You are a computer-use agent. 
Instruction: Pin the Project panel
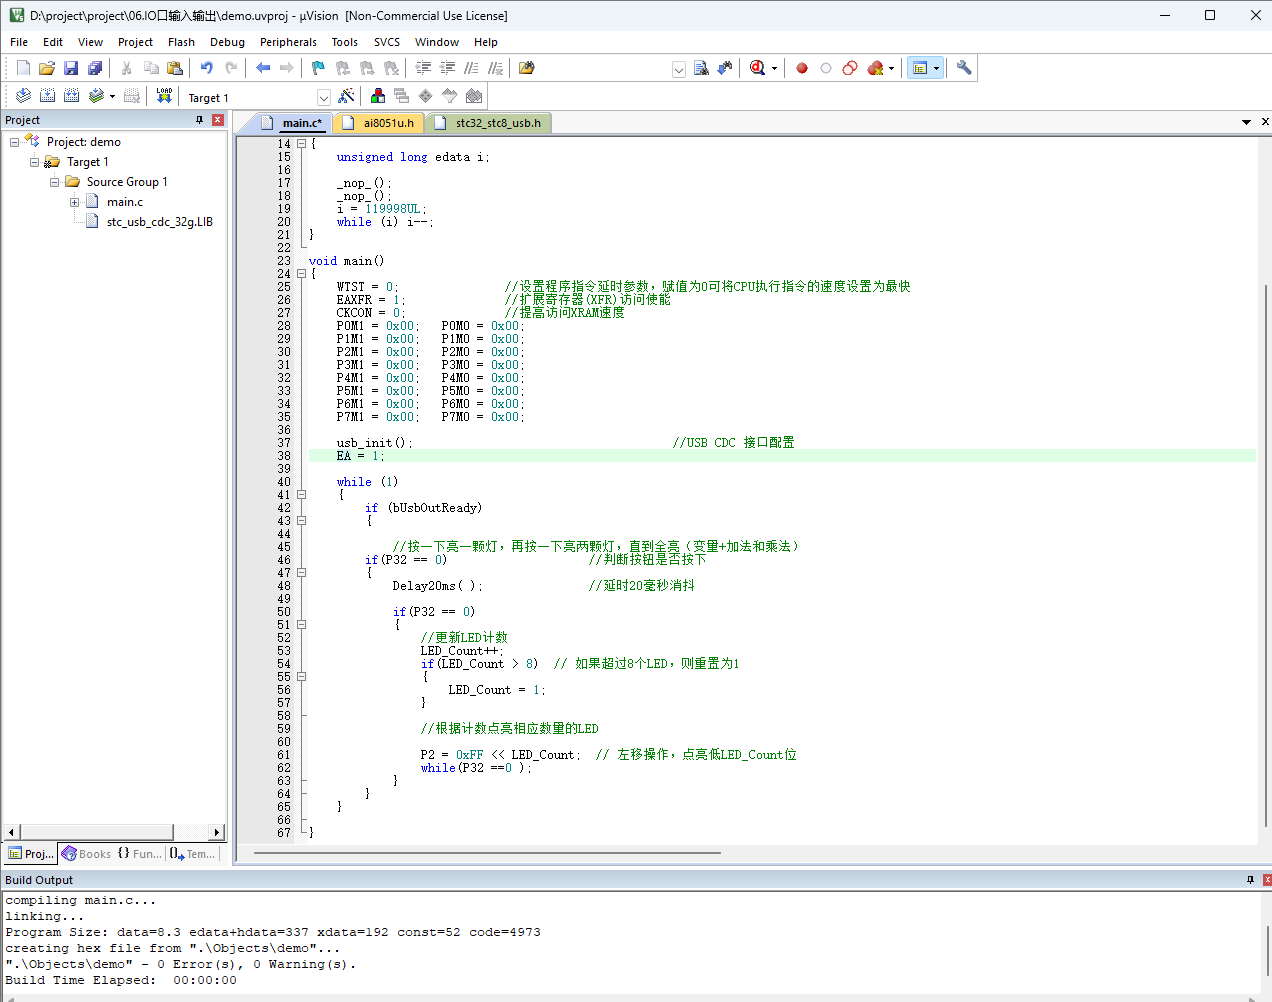[x=199, y=120]
